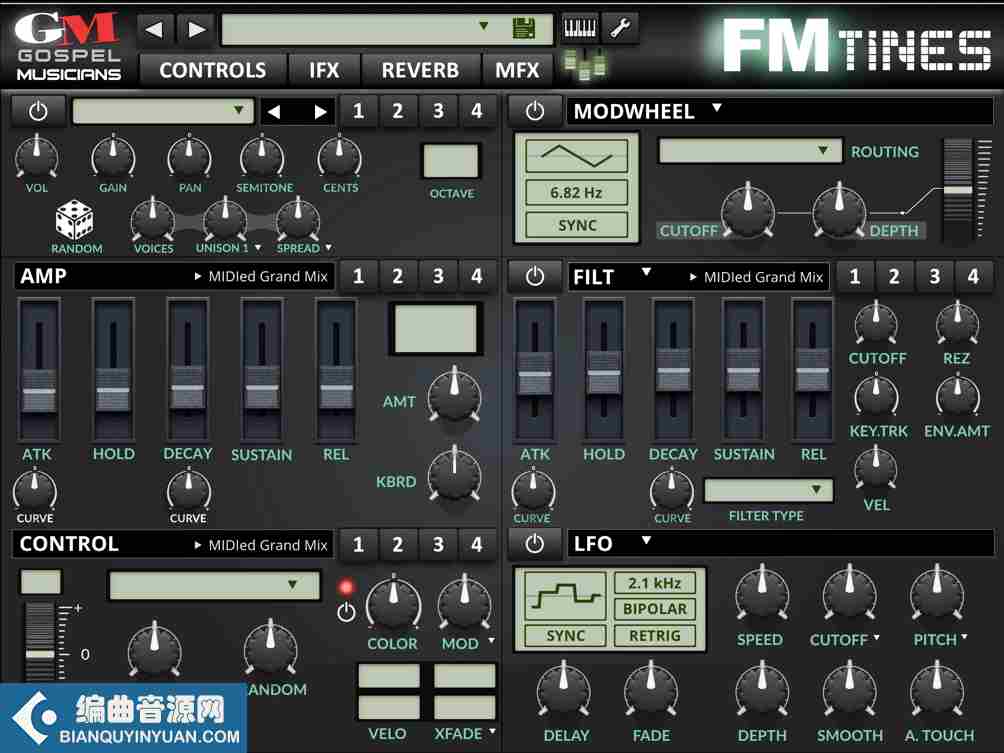Click the VOICES knob
Screen dimensions: 1004x753
click(x=153, y=219)
